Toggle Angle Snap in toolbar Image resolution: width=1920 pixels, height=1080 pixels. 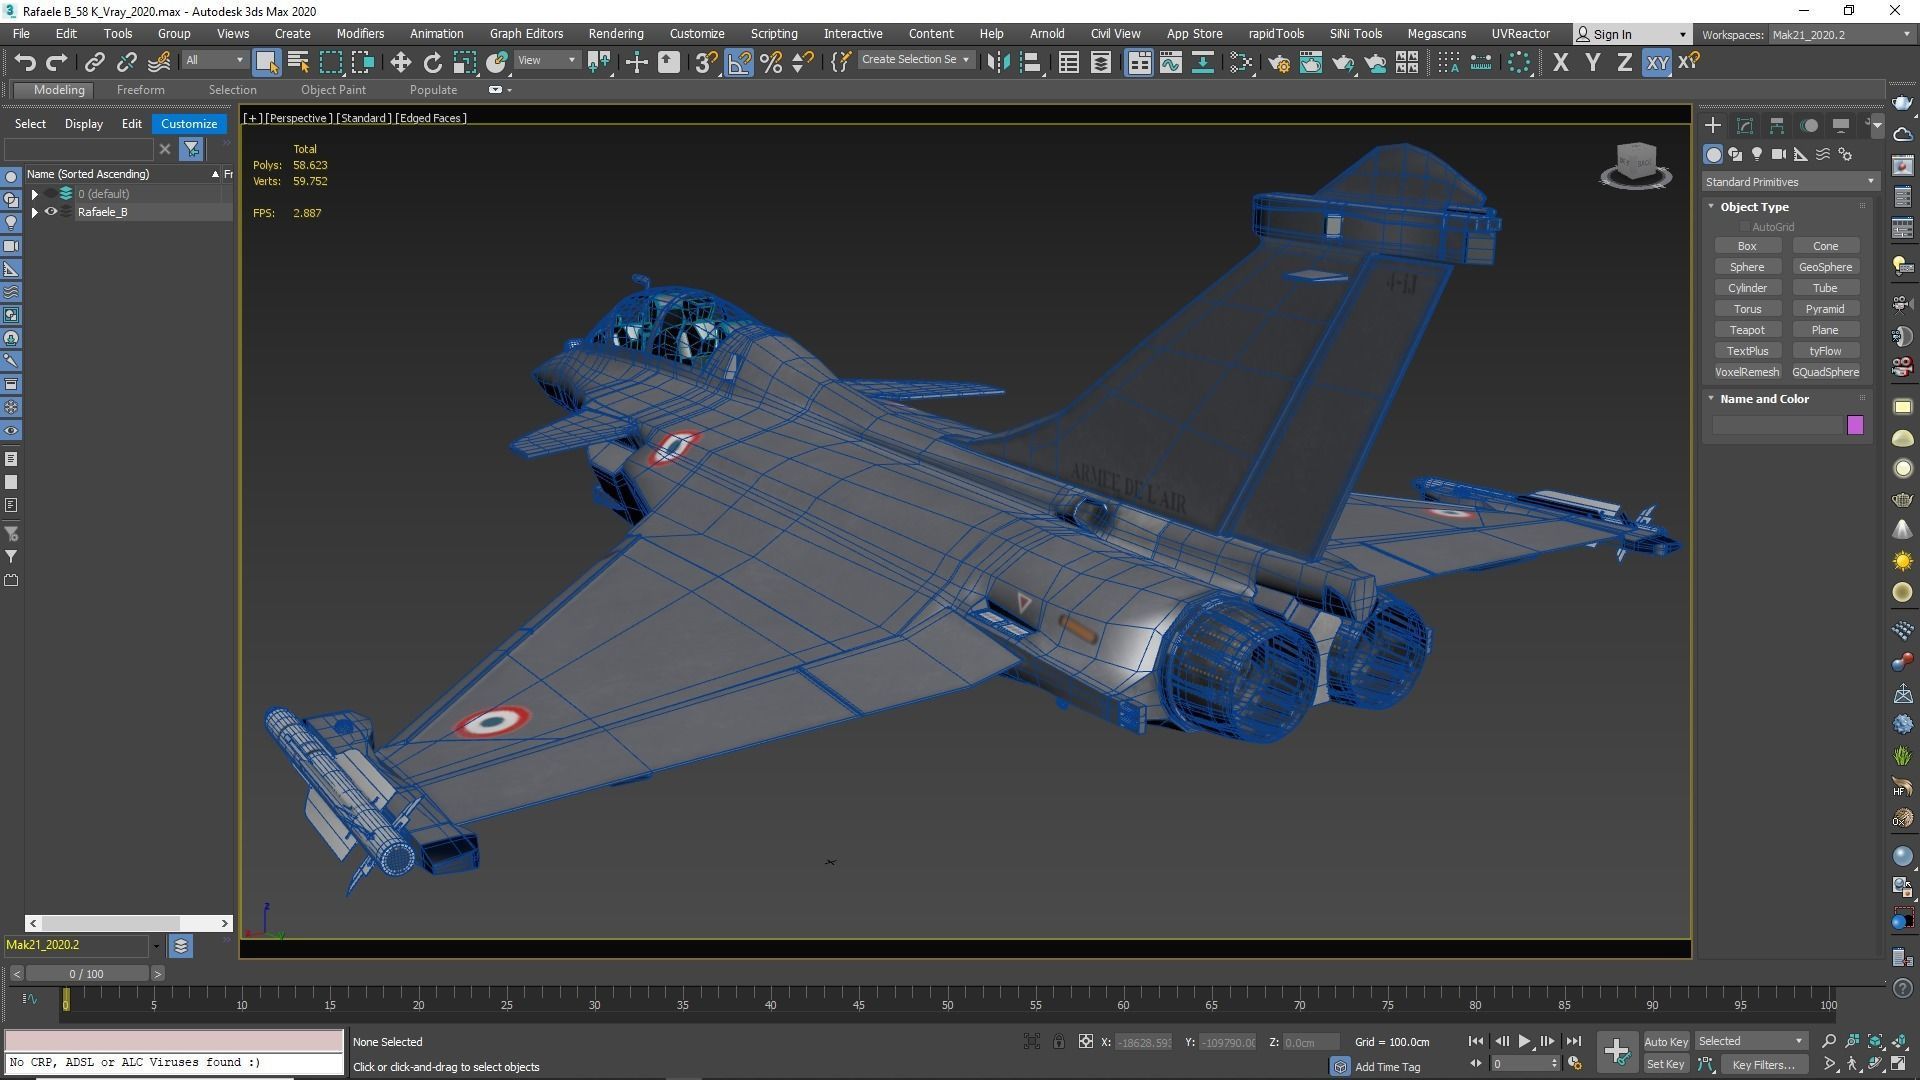[739, 62]
